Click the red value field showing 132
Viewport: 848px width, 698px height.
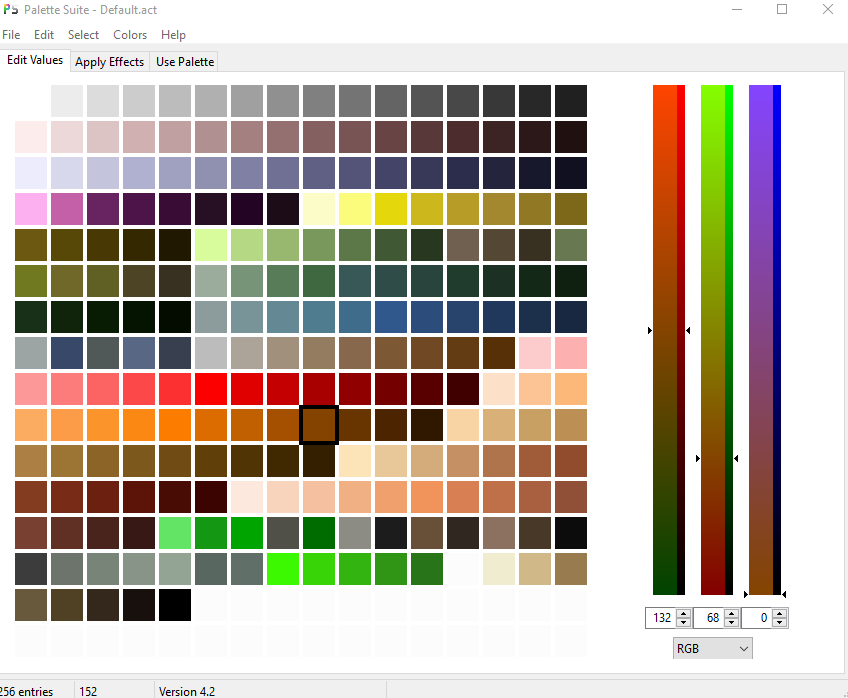pos(661,618)
